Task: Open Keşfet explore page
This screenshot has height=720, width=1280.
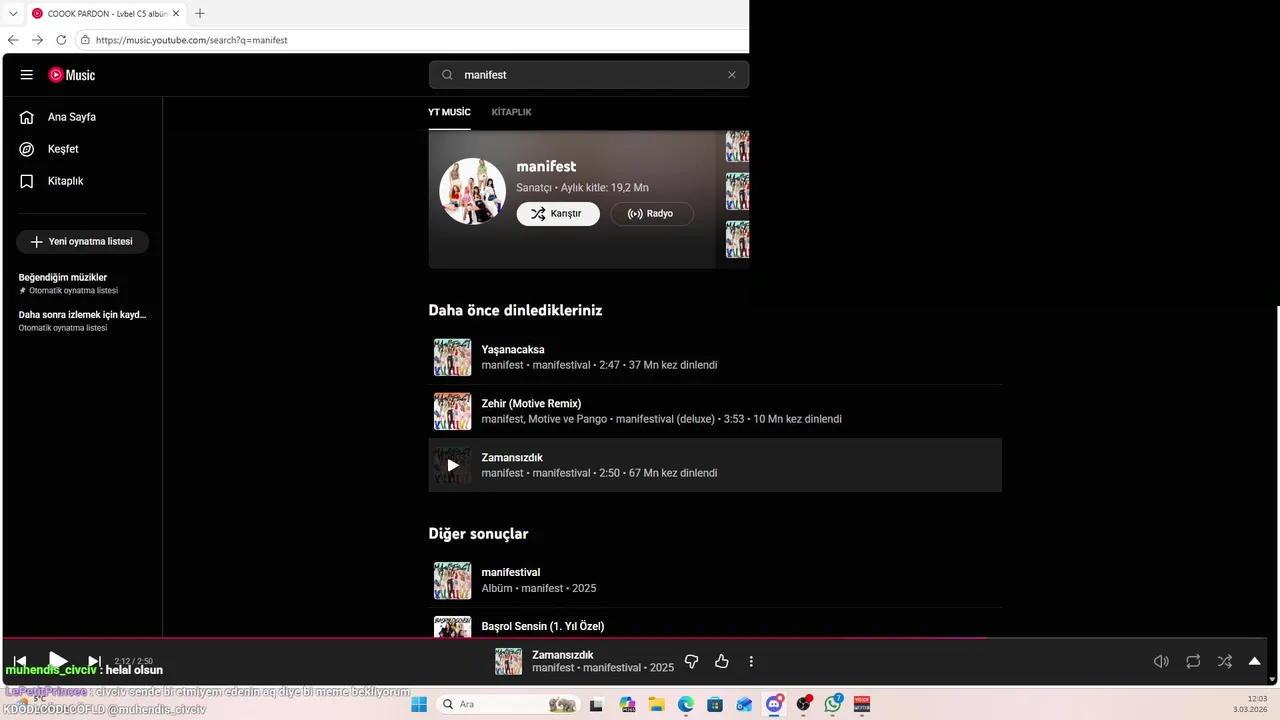Action: click(63, 149)
